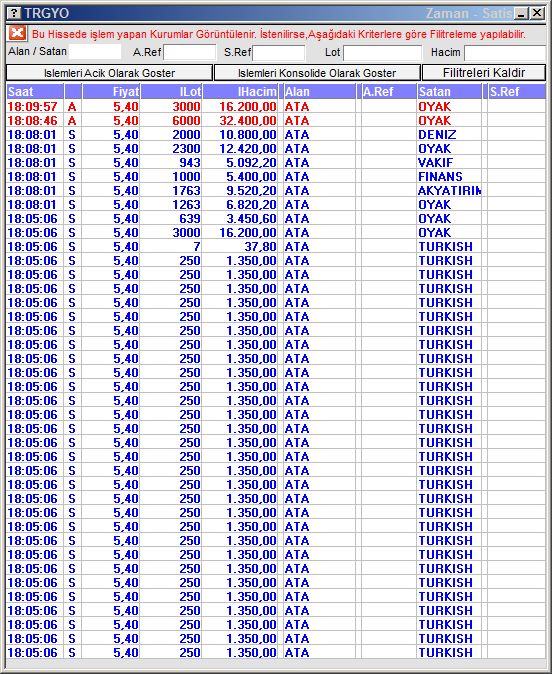The height and width of the screenshot is (674, 552).
Task: Click into the Hacim filter field
Action: (505, 52)
